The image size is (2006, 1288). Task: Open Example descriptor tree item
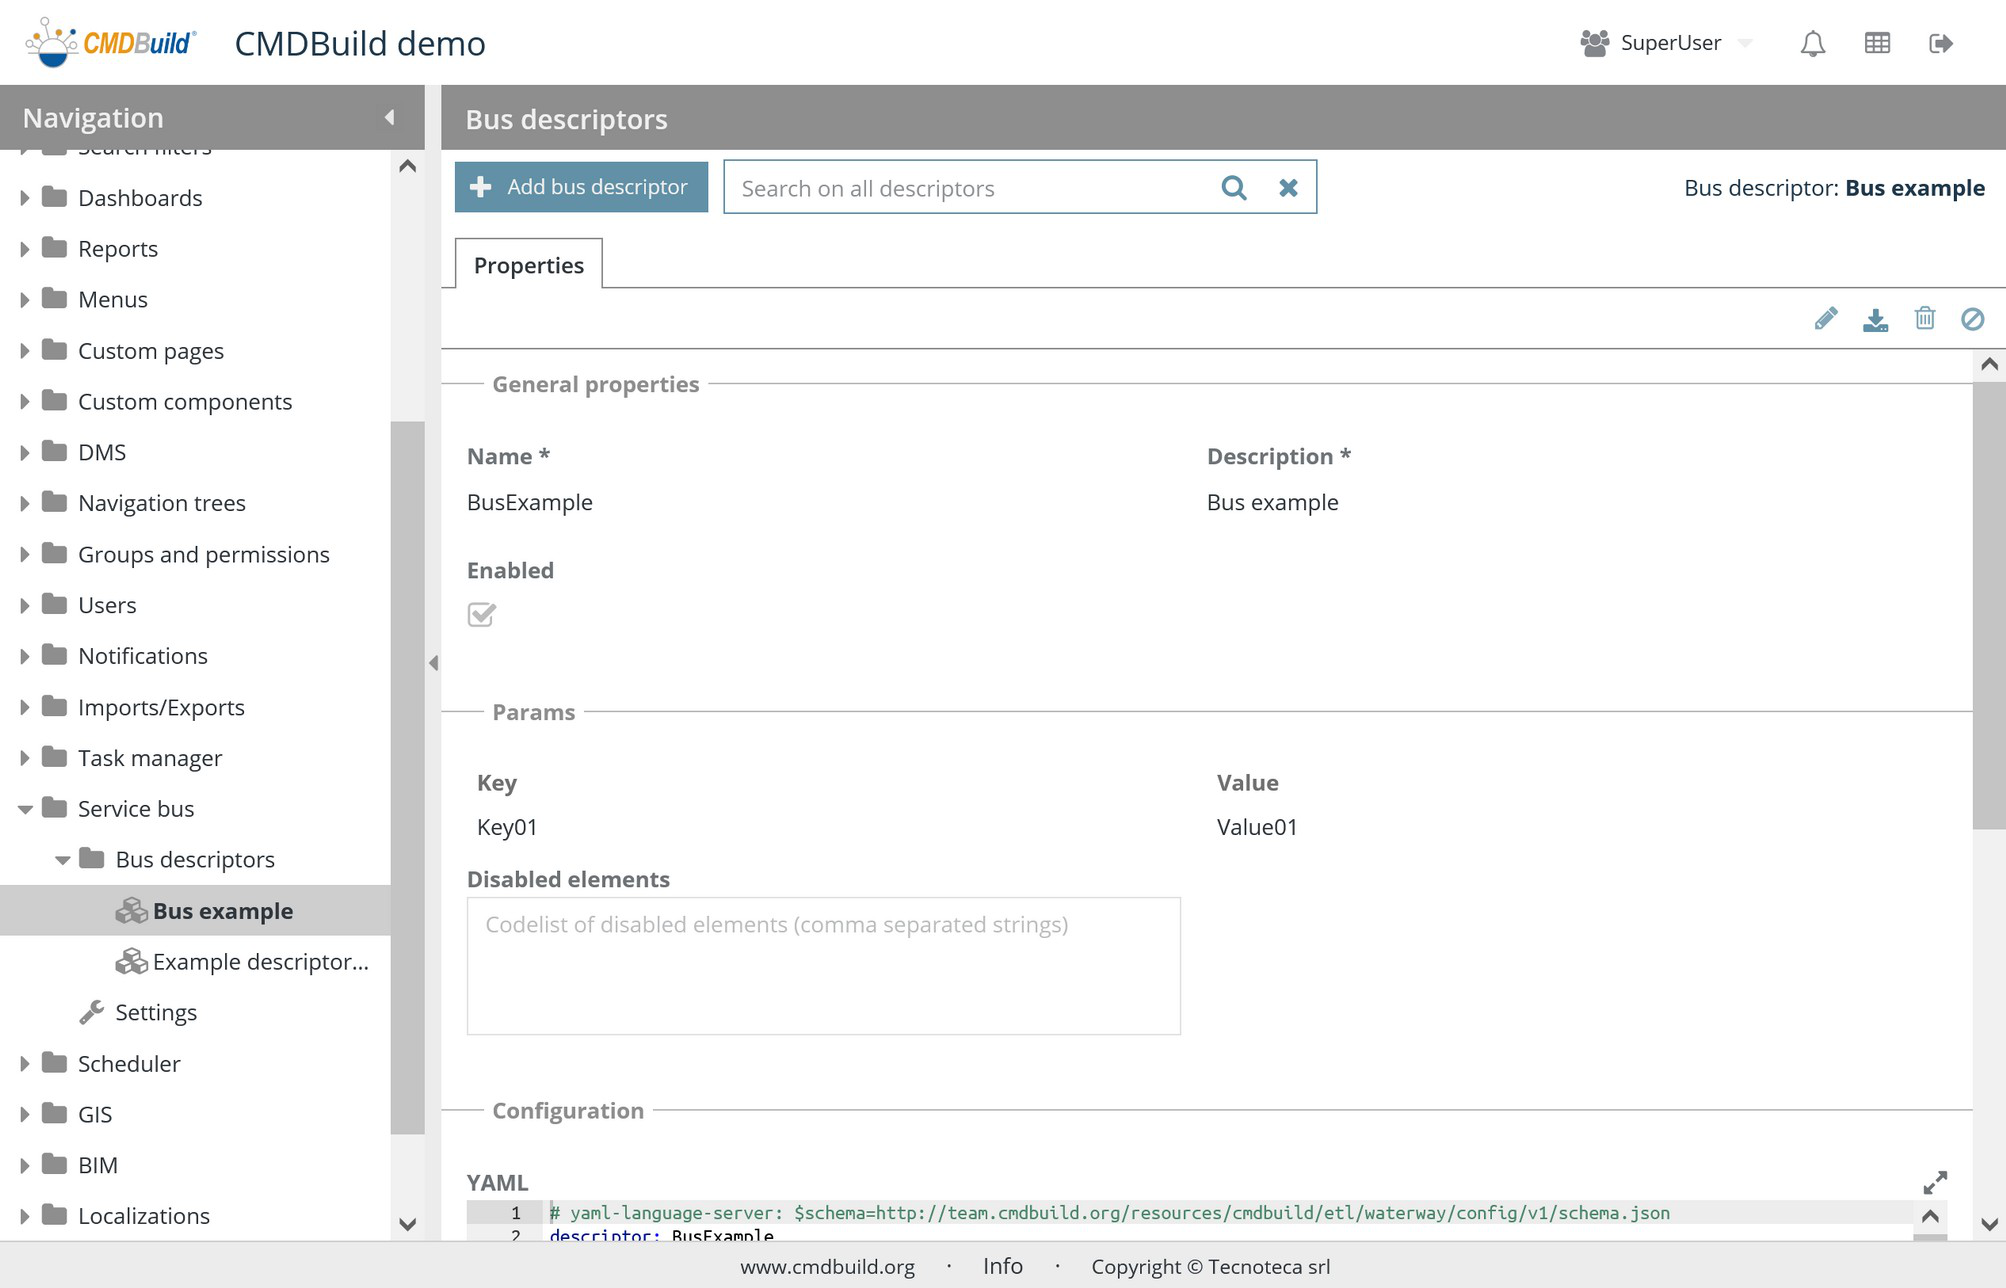260,962
